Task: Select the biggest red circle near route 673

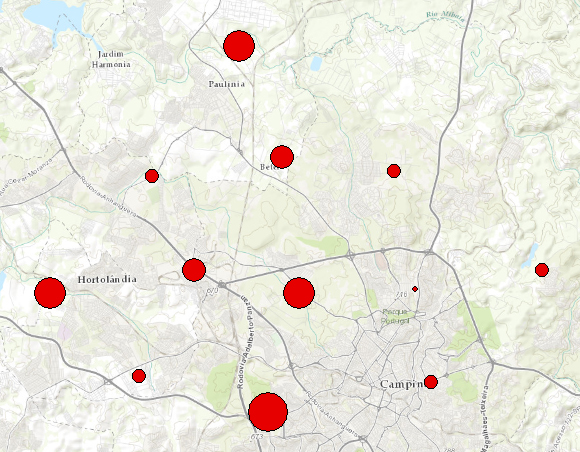Action: point(268,412)
